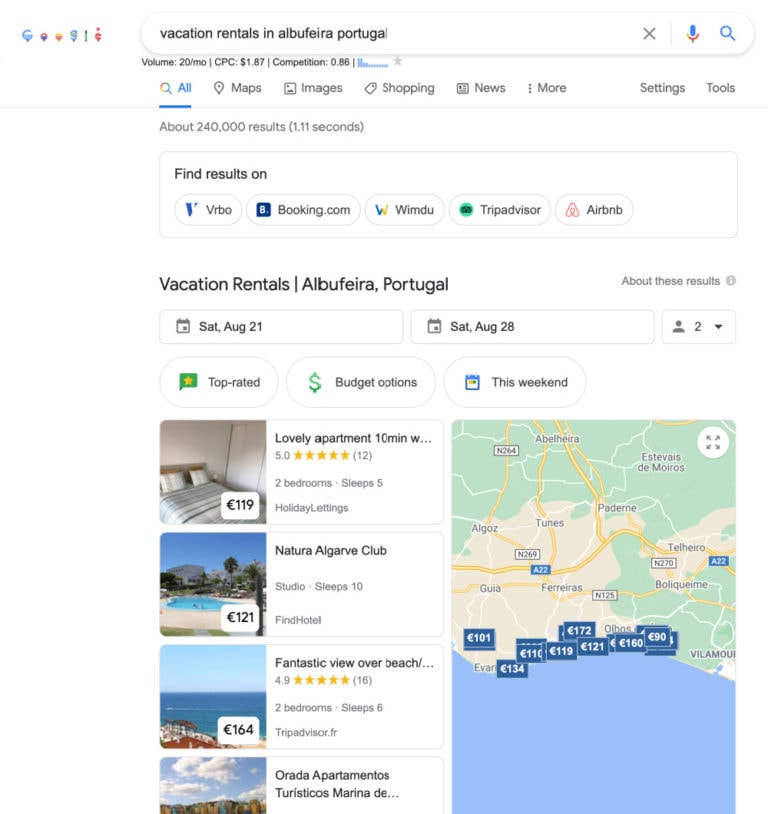Viewport: 768px width, 814px height.
Task: Star this keyword next to competition stats
Action: click(x=398, y=62)
